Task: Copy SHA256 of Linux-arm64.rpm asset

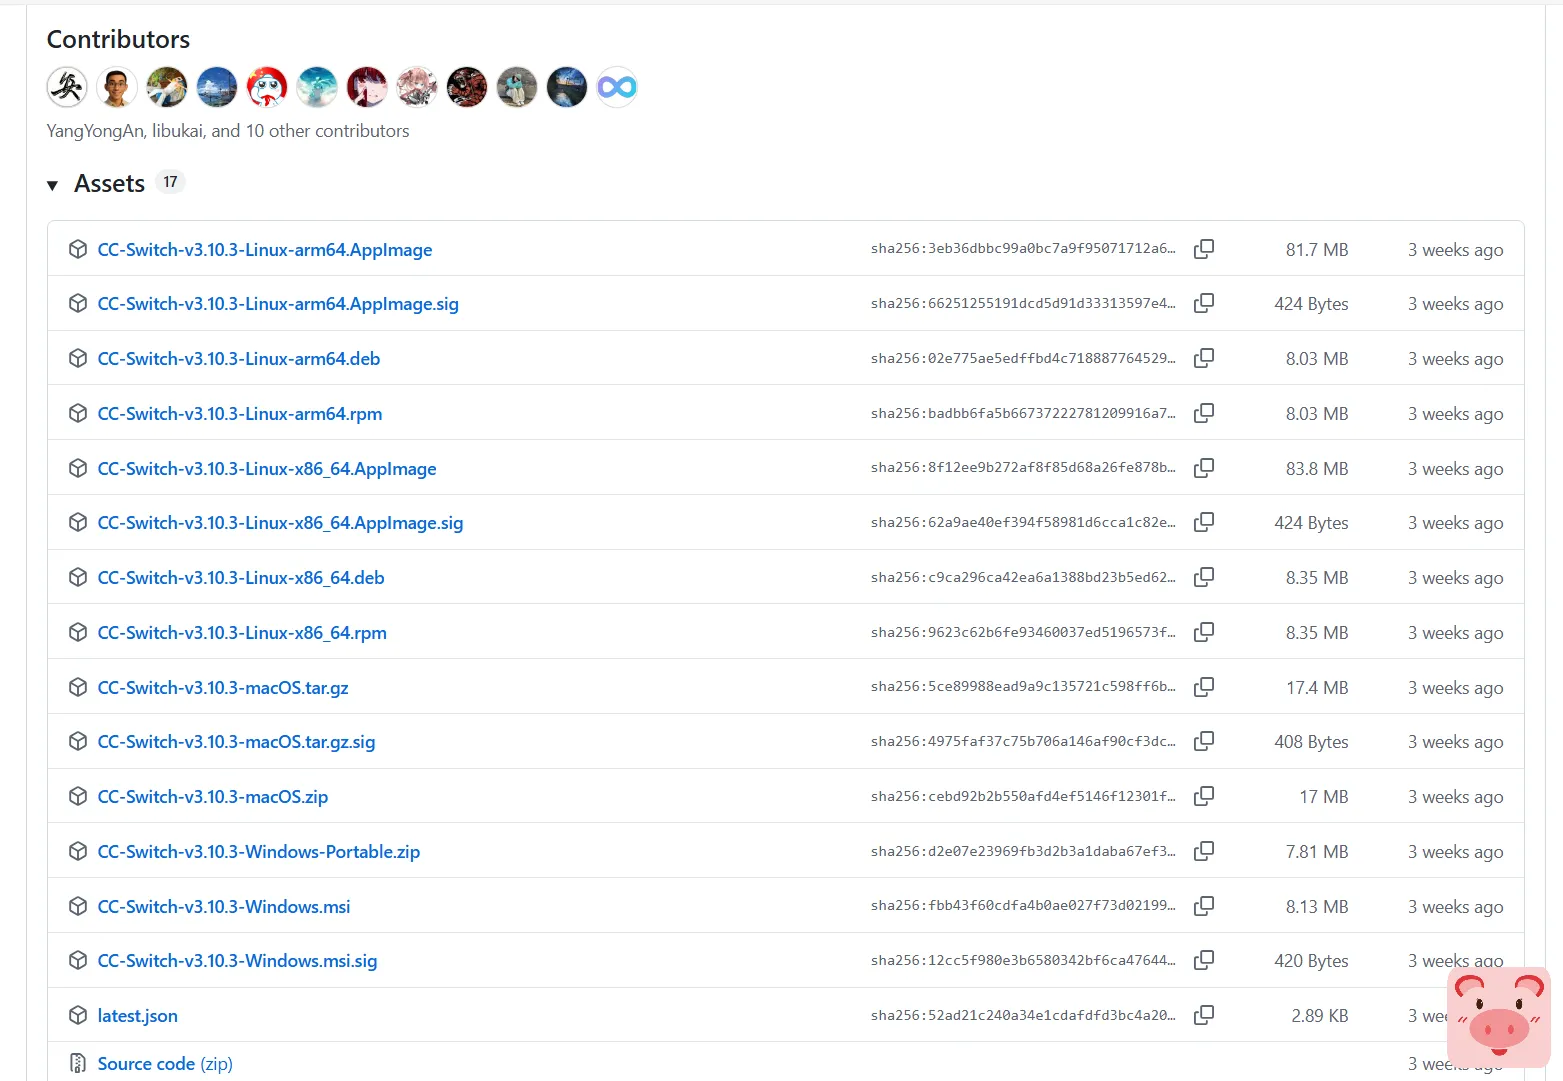Action: [x=1204, y=413]
